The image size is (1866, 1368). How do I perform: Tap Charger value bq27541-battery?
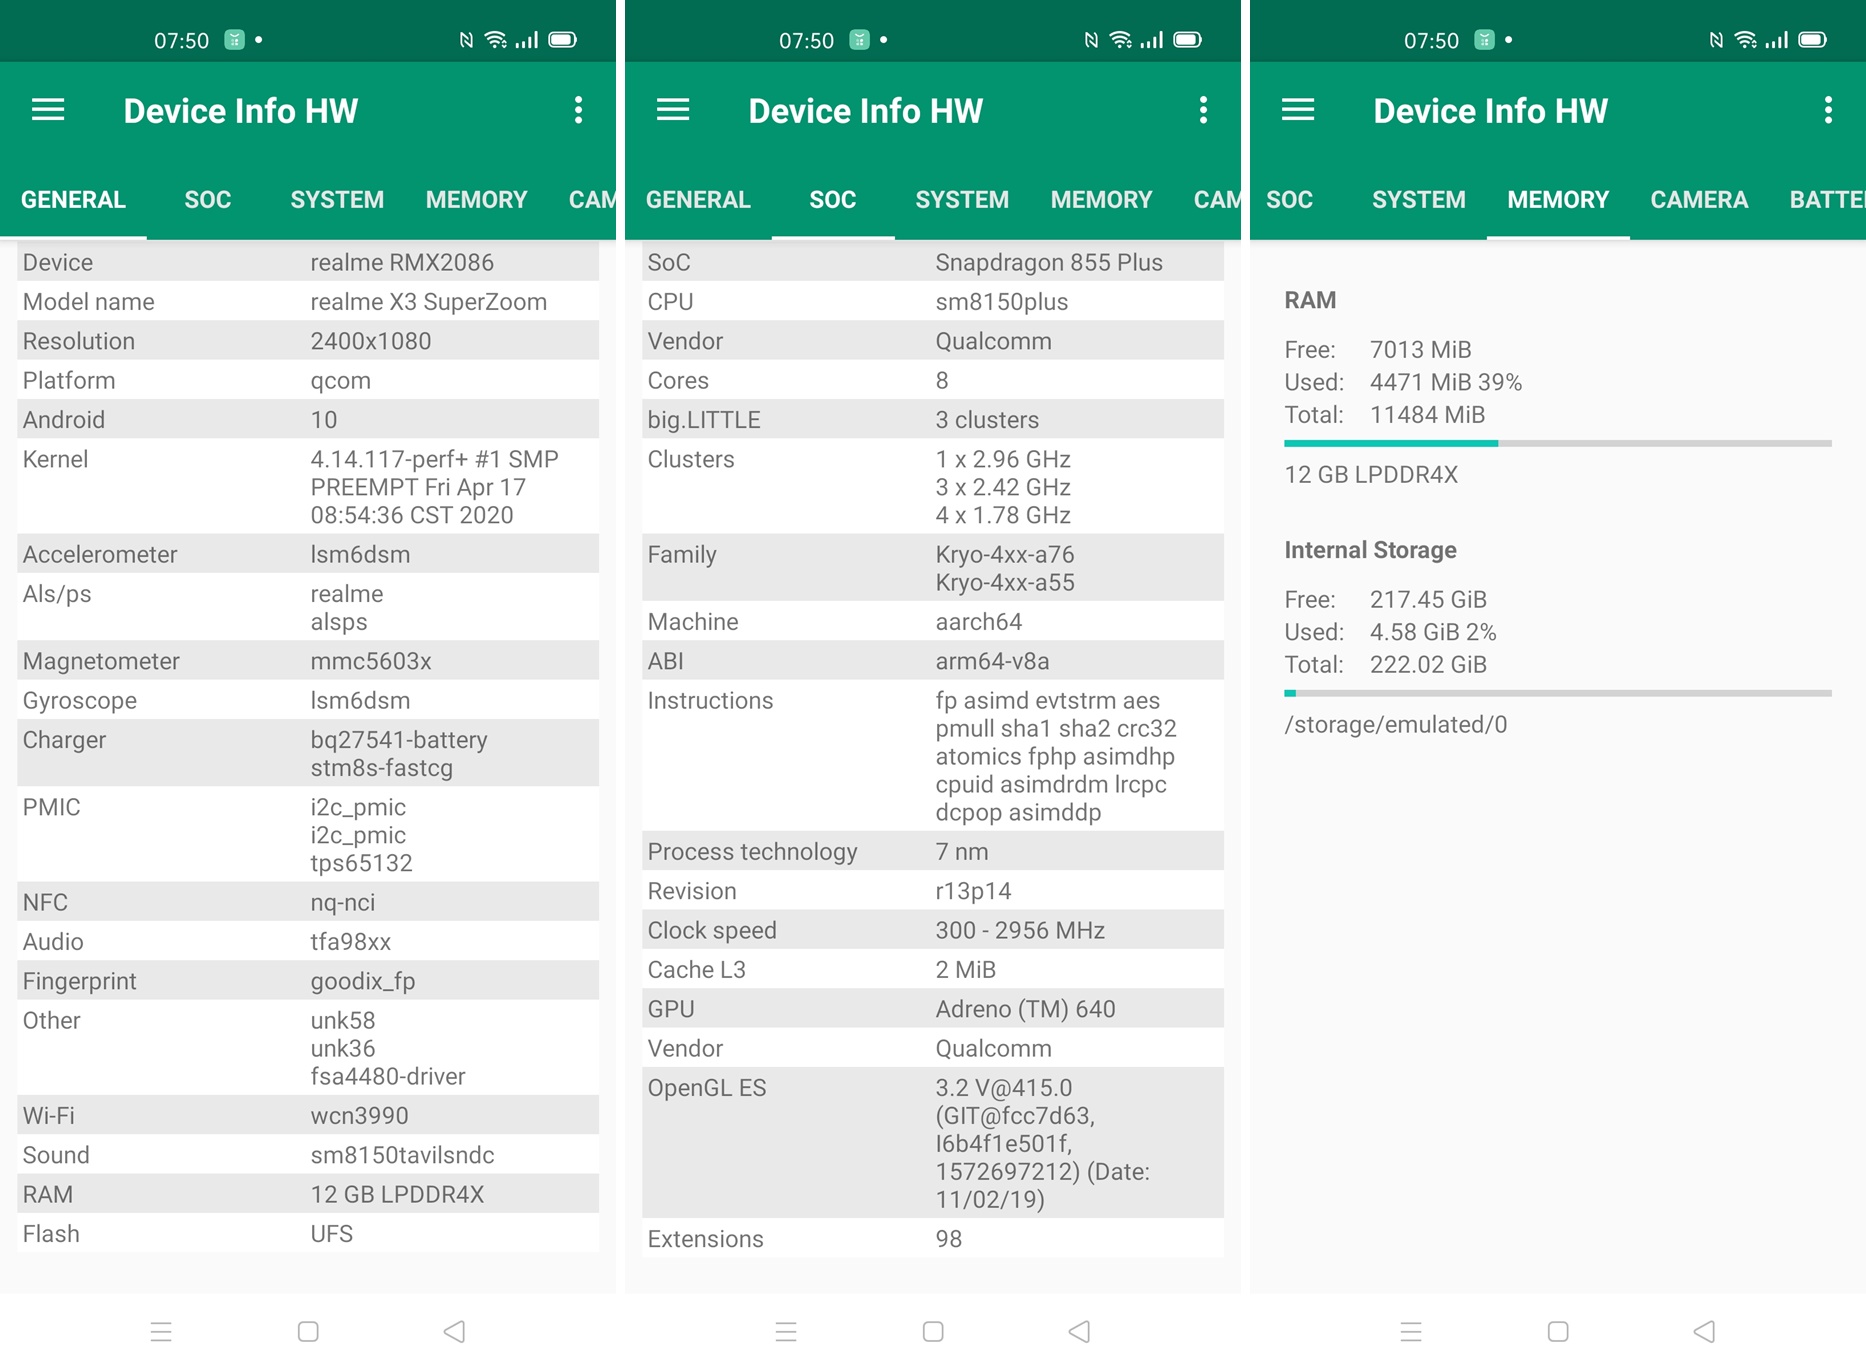pyautogui.click(x=399, y=740)
